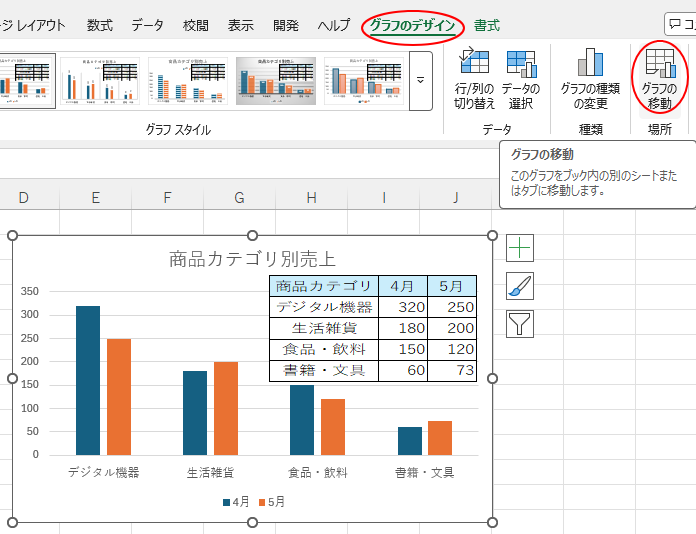The width and height of the screenshot is (696, 534).
Task: Open chart elements plus button
Action: tap(520, 248)
